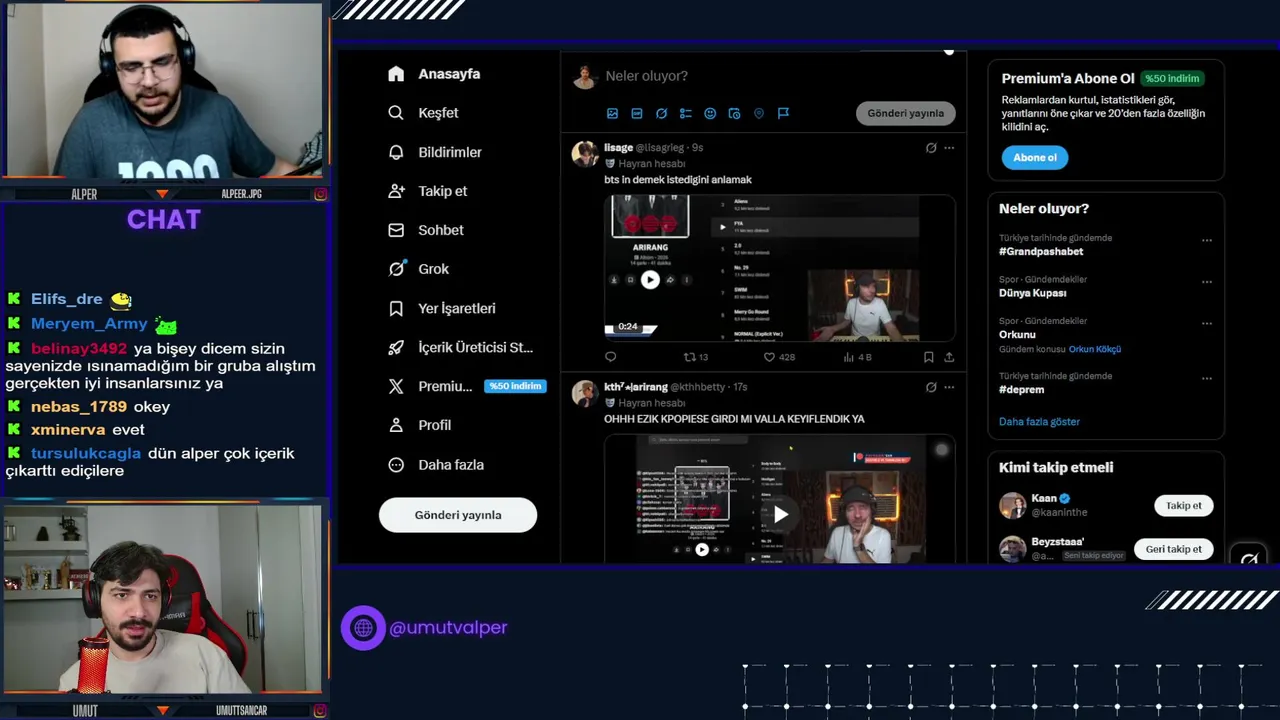Click the lisage username on the post
Image resolution: width=1280 pixels, height=720 pixels.
[x=618, y=148]
